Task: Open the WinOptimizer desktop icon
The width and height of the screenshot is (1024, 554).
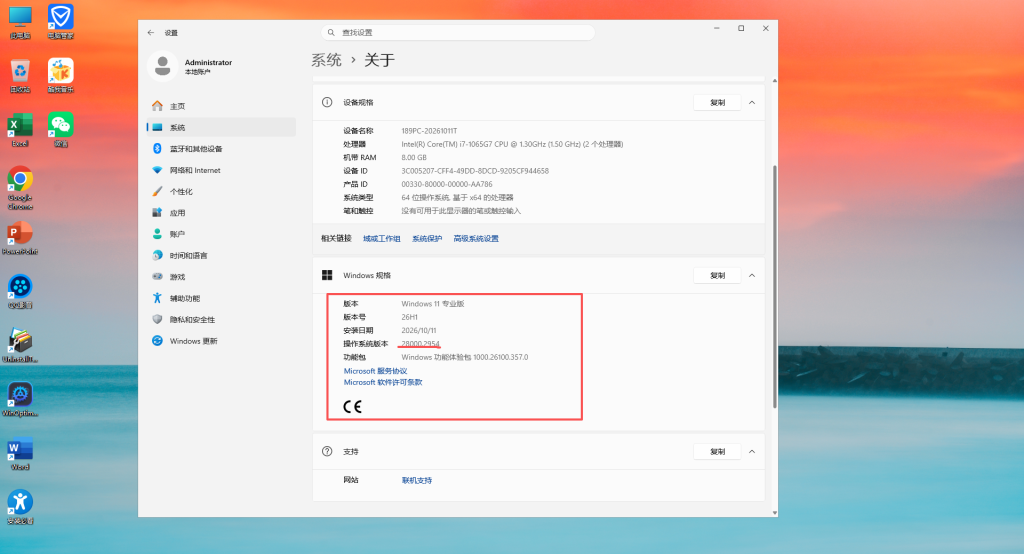Action: pos(20,400)
